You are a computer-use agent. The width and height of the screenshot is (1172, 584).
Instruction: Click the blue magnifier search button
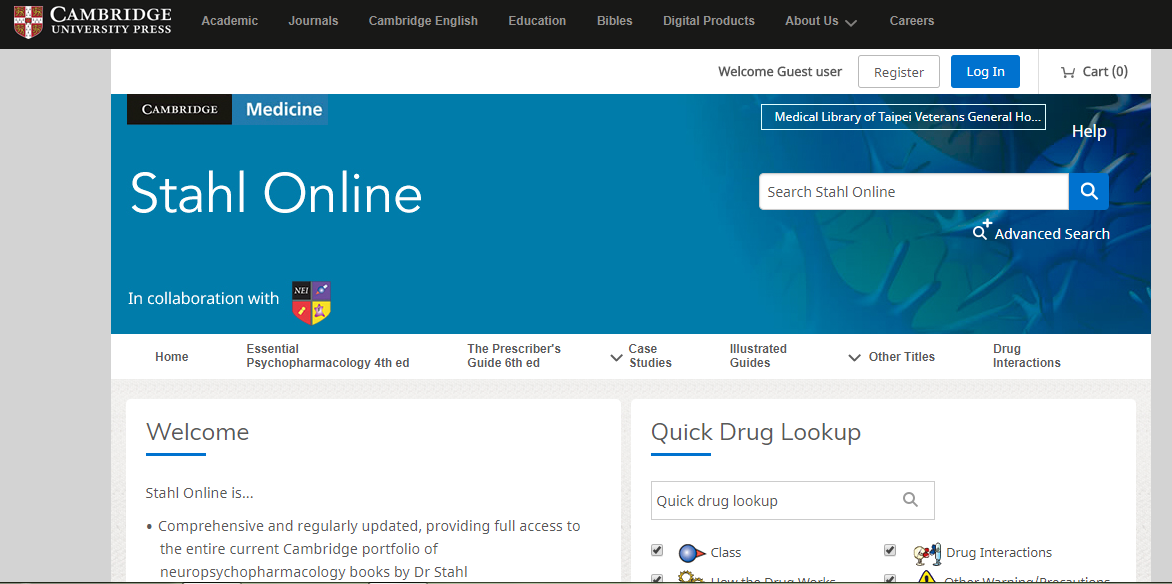click(1089, 191)
